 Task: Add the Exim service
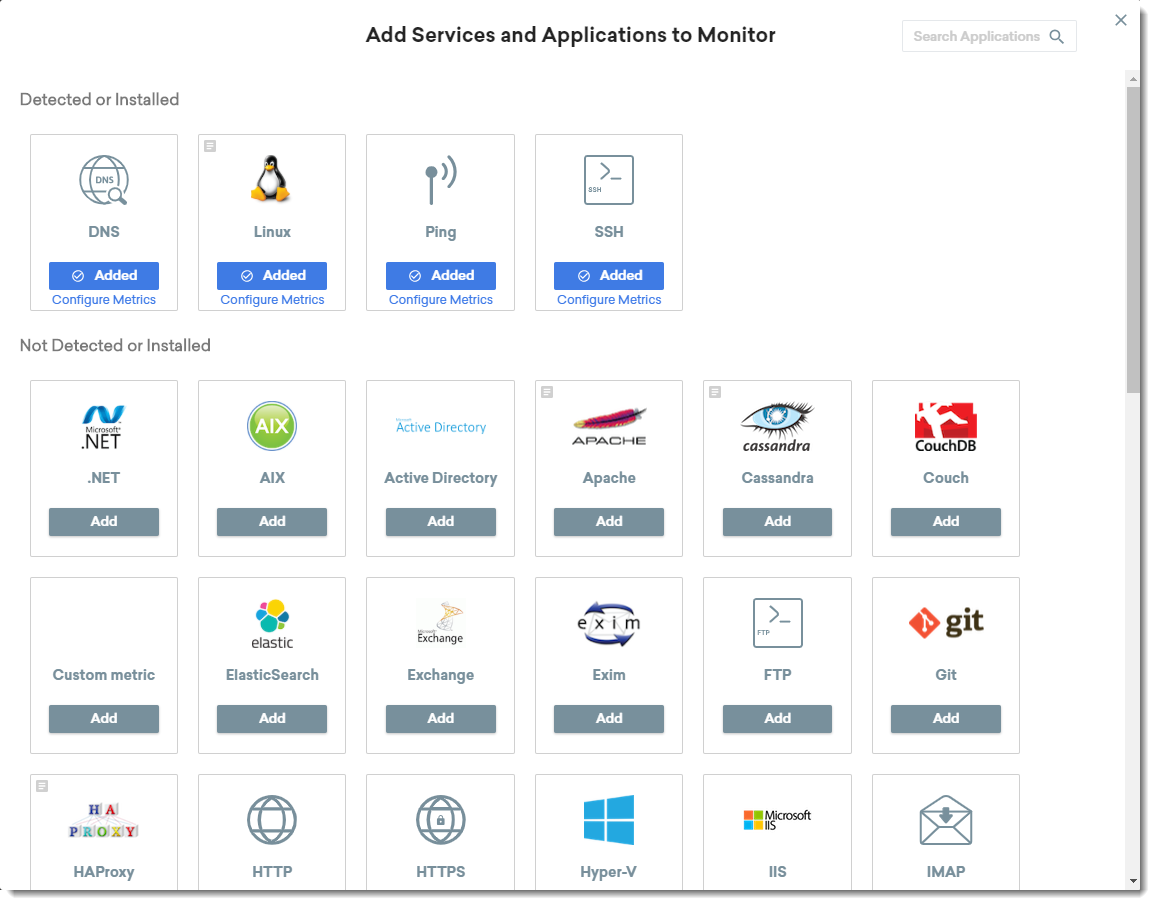(608, 719)
